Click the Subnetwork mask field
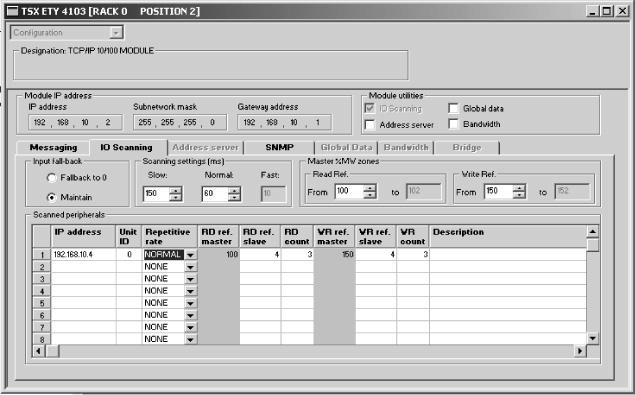Image resolution: width=635 pixels, height=395 pixels. point(180,122)
